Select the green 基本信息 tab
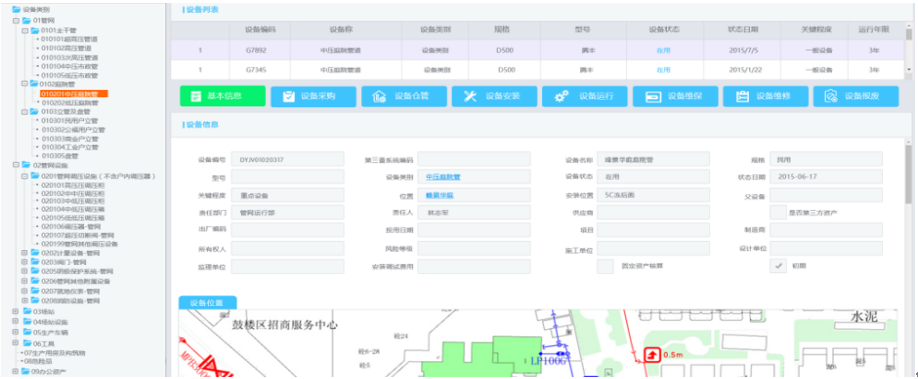Image resolution: width=918 pixels, height=379 pixels. click(222, 96)
